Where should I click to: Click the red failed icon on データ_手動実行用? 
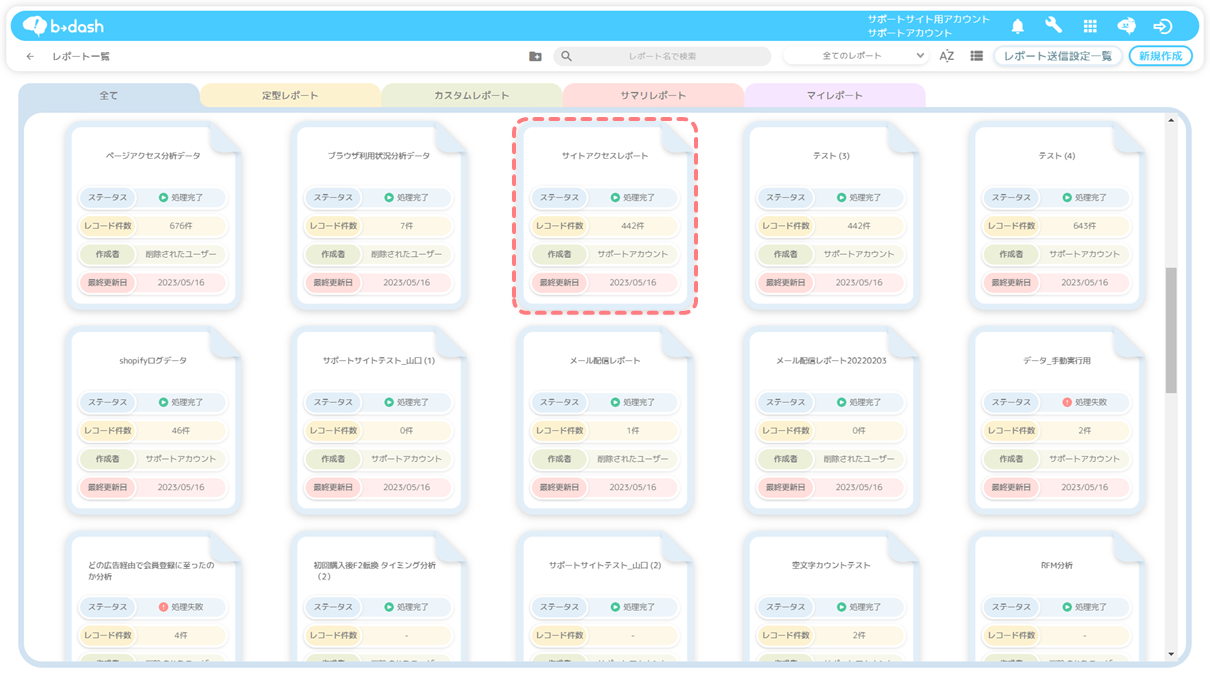[x=1067, y=402]
